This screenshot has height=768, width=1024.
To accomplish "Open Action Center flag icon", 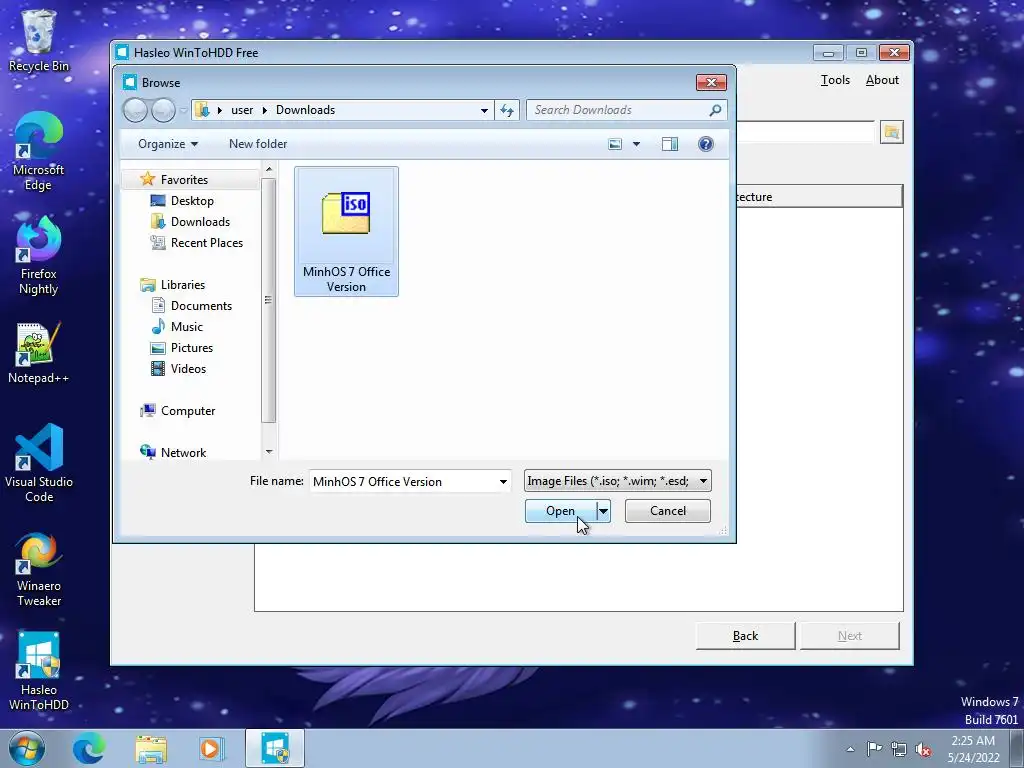I will tap(874, 748).
